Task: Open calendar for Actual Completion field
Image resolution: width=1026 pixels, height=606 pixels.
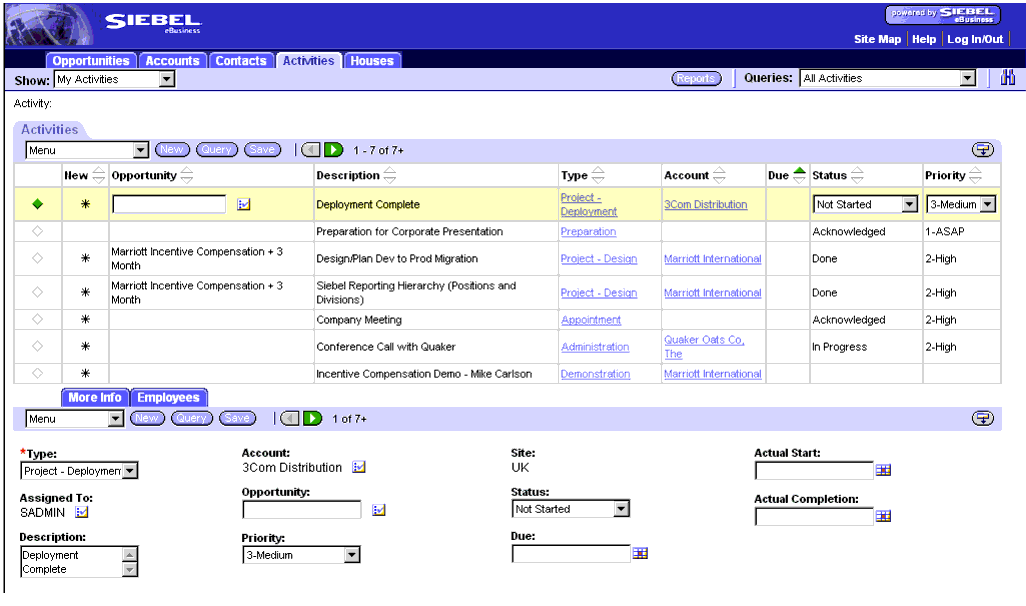Action: tap(883, 516)
